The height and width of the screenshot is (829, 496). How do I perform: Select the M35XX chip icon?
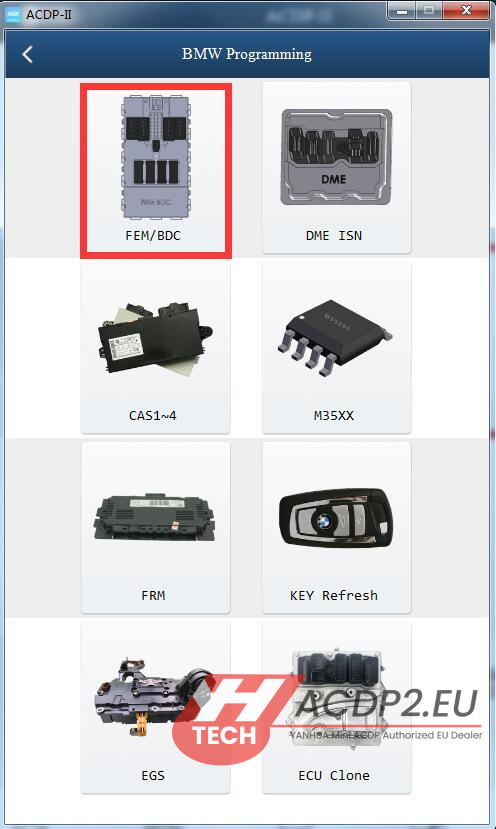tap(335, 337)
